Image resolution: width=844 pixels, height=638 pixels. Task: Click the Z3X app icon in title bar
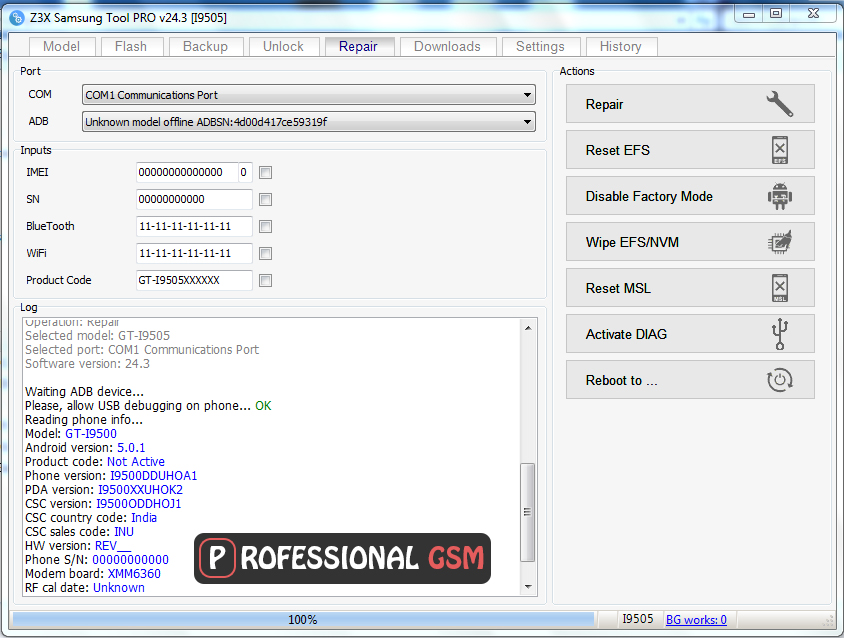17,18
